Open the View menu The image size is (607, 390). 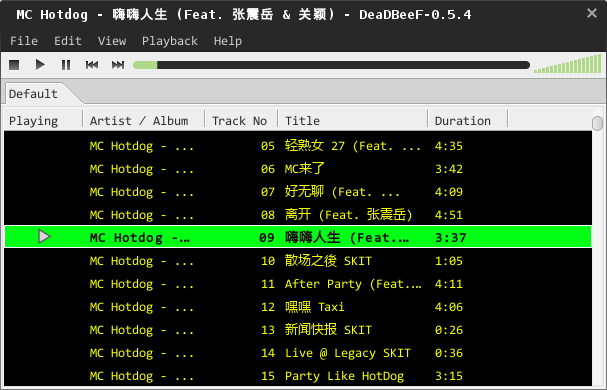pyautogui.click(x=112, y=41)
